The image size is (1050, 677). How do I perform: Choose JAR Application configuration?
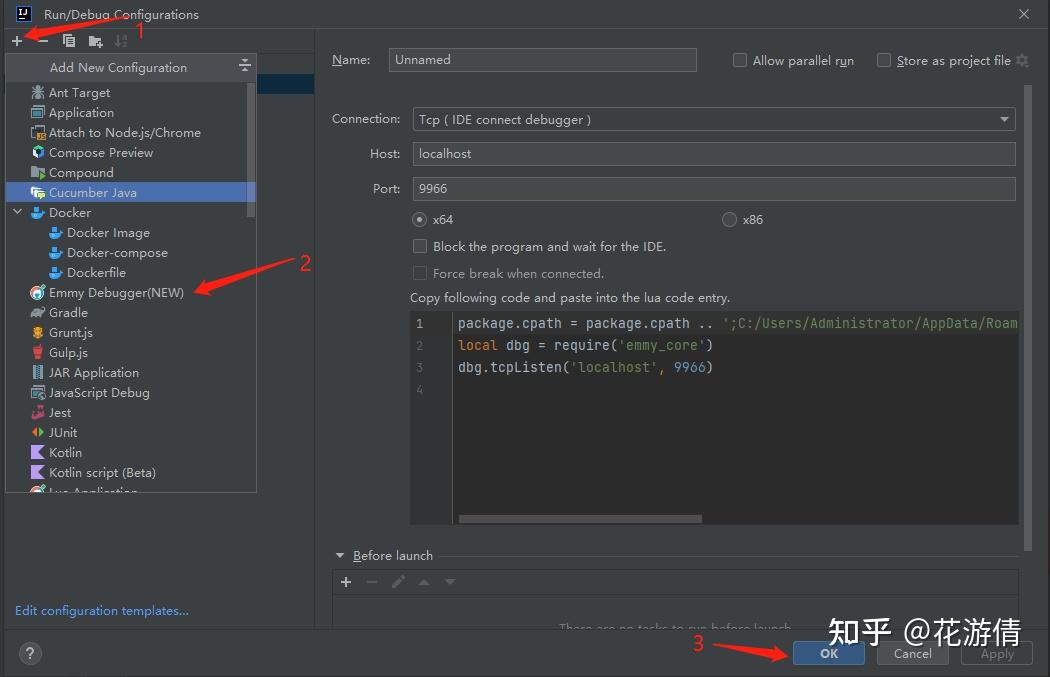pyautogui.click(x=131, y=373)
